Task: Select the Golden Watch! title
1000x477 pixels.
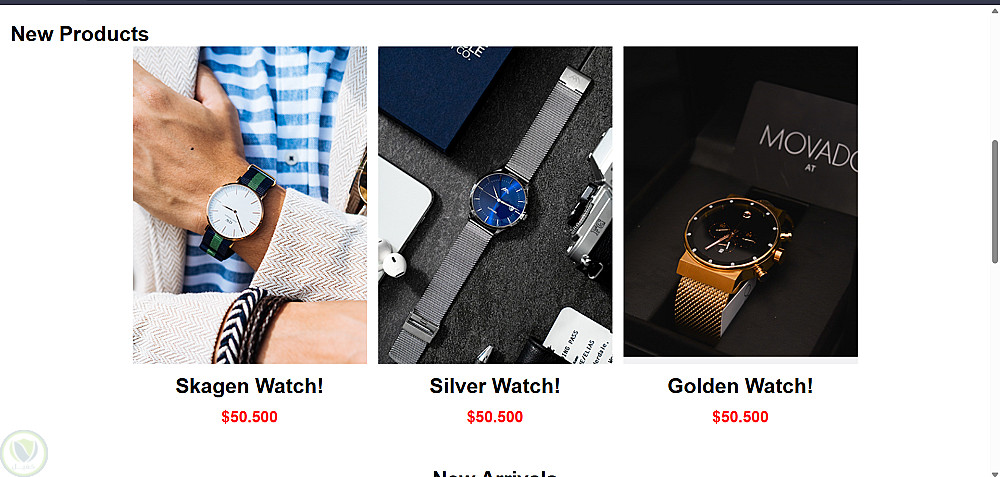Action: pyautogui.click(x=740, y=386)
